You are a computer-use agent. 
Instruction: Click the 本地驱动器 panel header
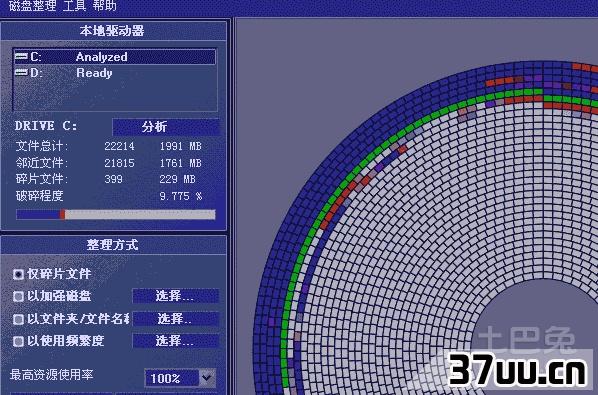click(x=113, y=31)
